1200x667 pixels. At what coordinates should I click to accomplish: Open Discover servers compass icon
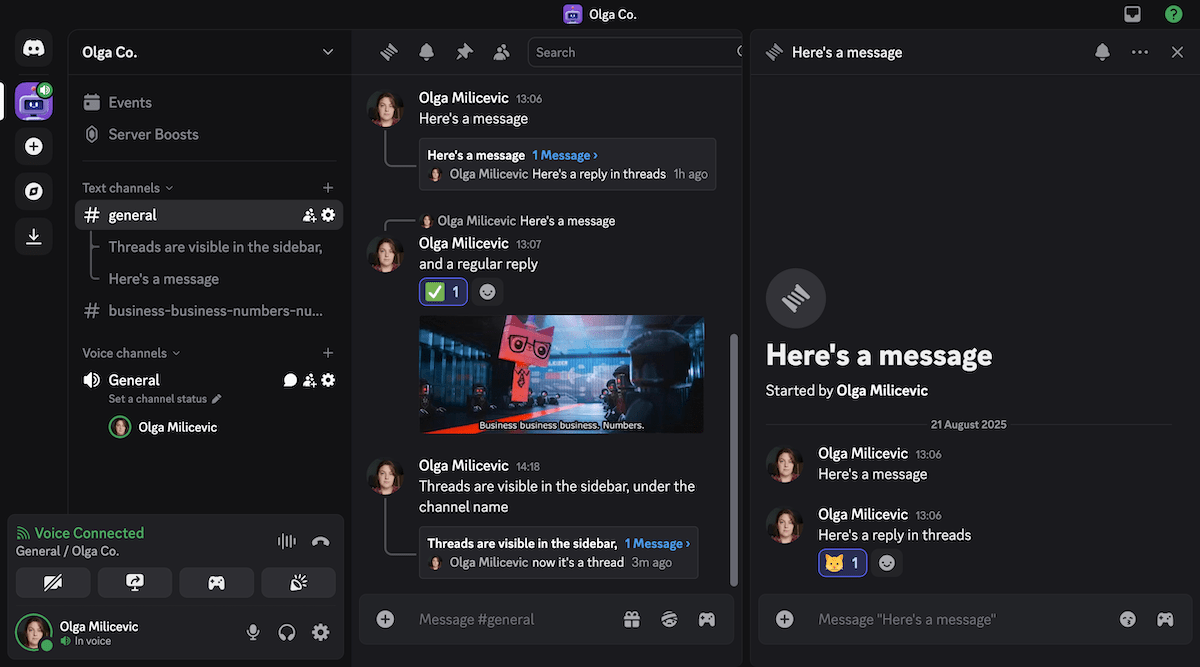point(34,191)
